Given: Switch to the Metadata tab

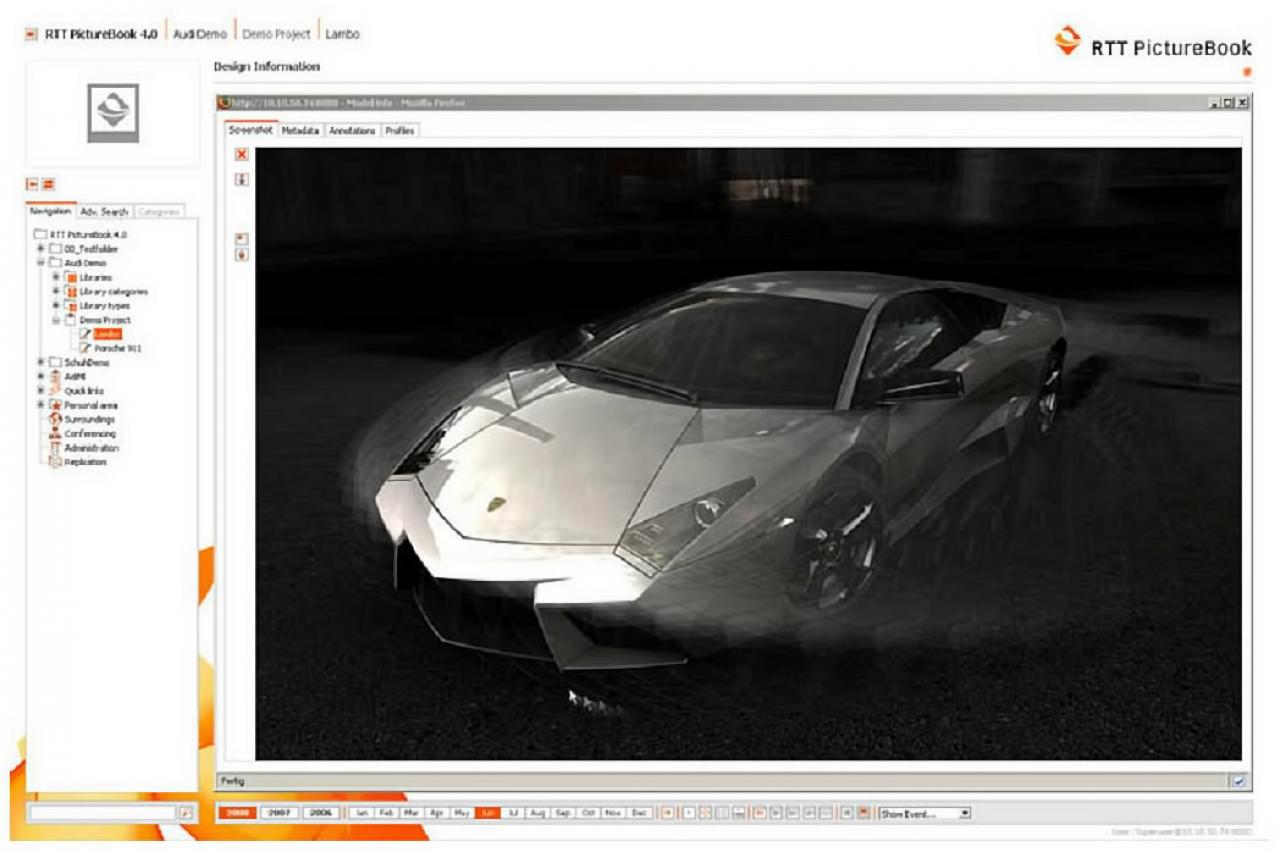Looking at the screenshot, I should coord(300,130).
